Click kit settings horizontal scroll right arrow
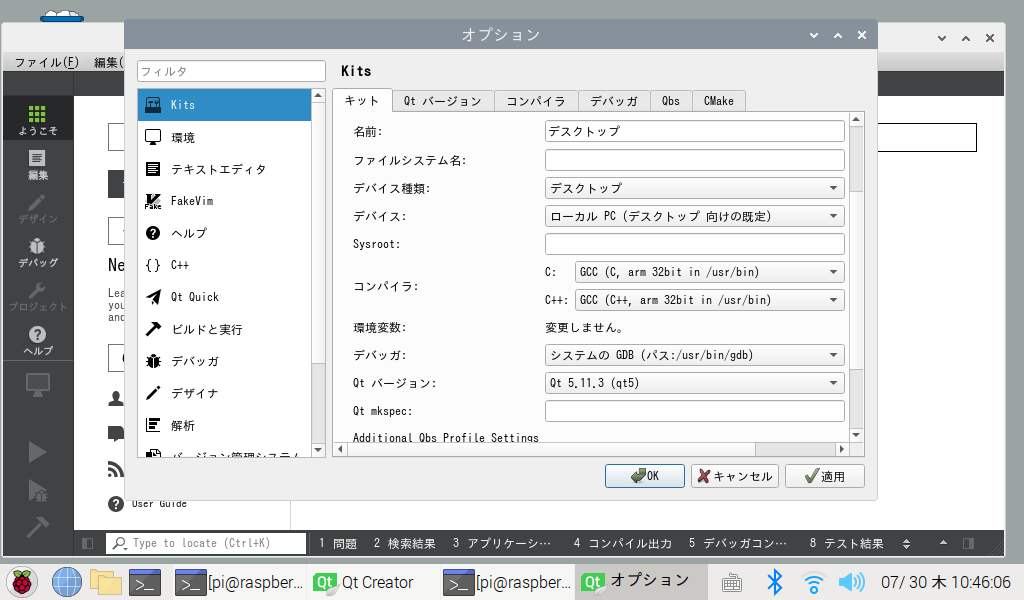This screenshot has width=1024, height=600. pos(842,449)
